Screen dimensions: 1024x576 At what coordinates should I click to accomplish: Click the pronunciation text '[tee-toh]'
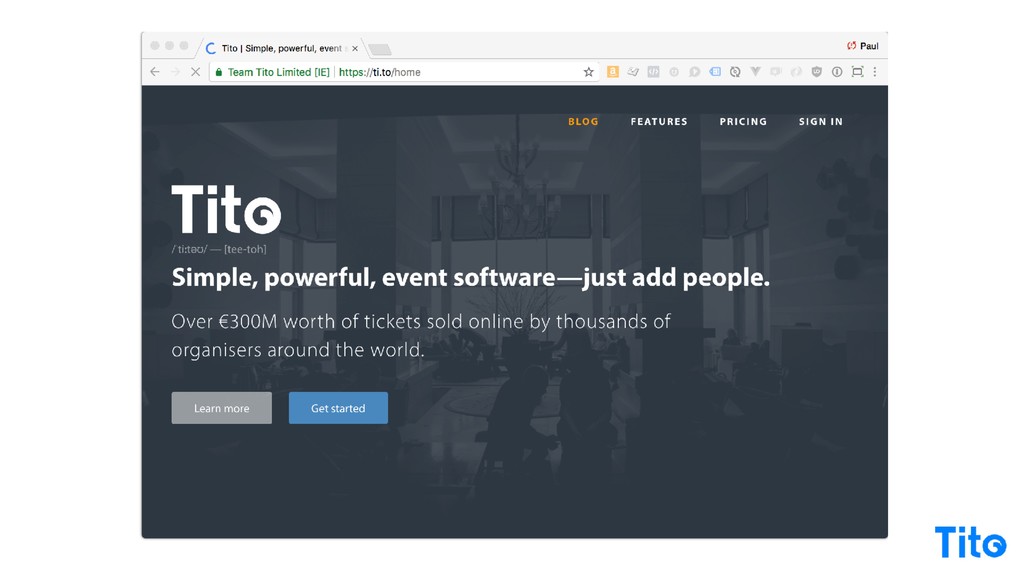[x=245, y=249]
